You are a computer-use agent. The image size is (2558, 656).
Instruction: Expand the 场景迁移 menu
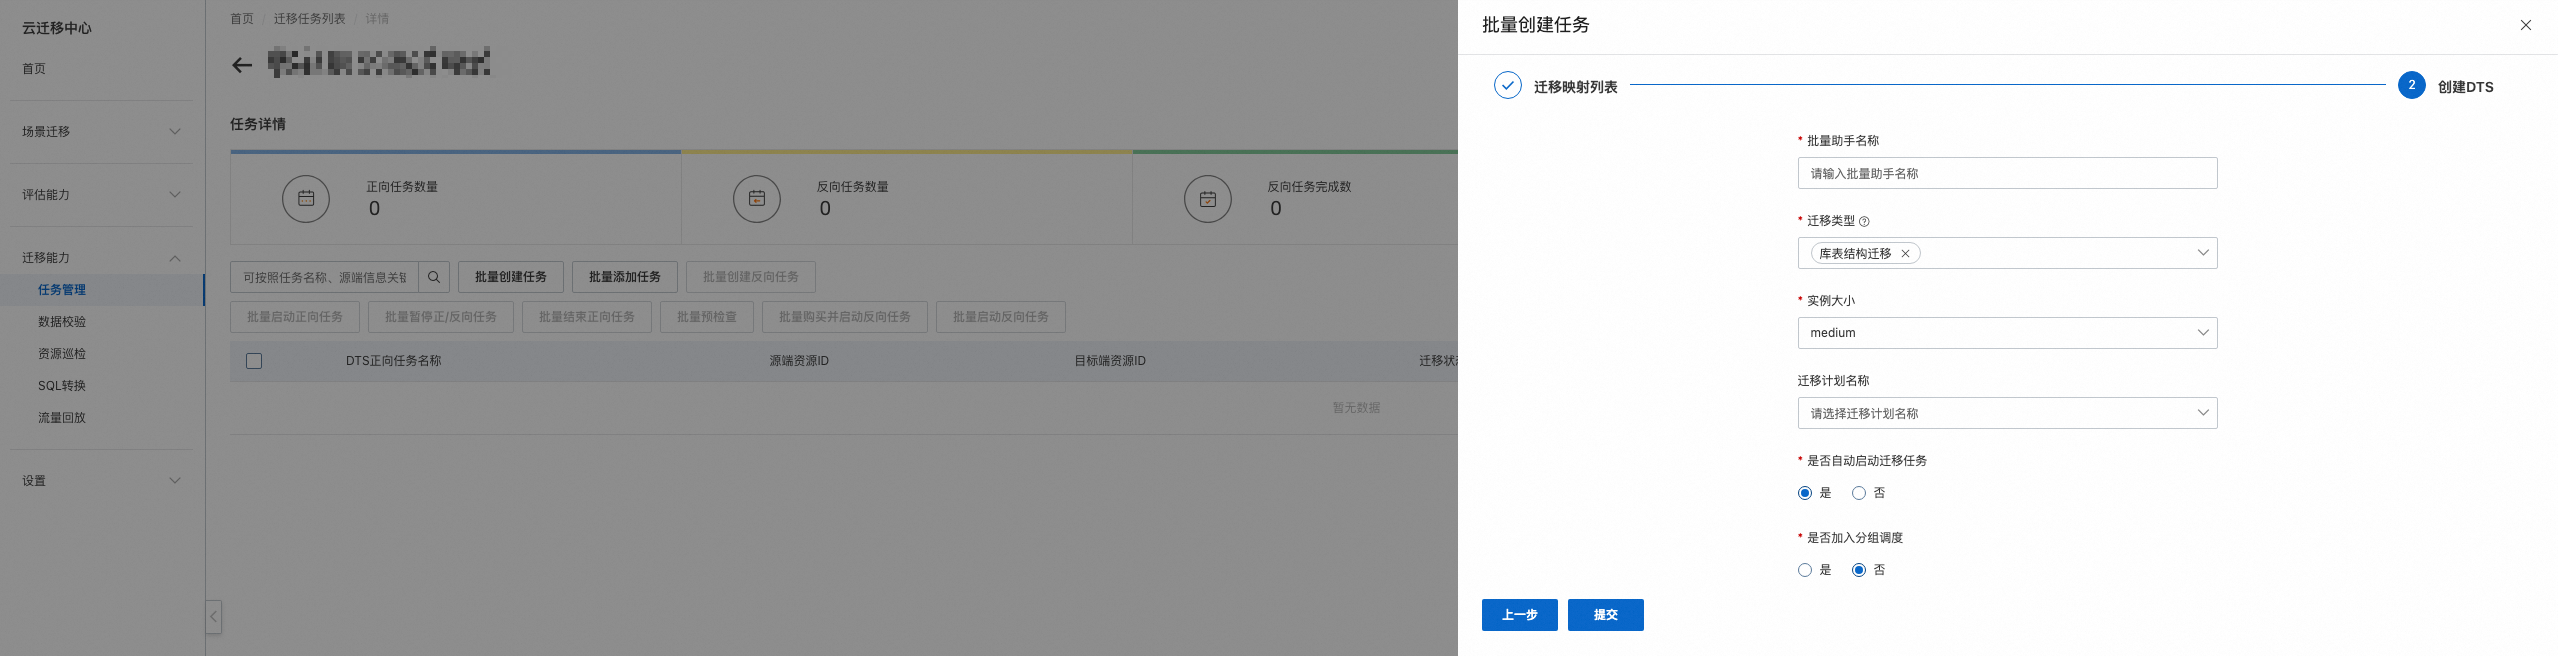click(x=101, y=132)
